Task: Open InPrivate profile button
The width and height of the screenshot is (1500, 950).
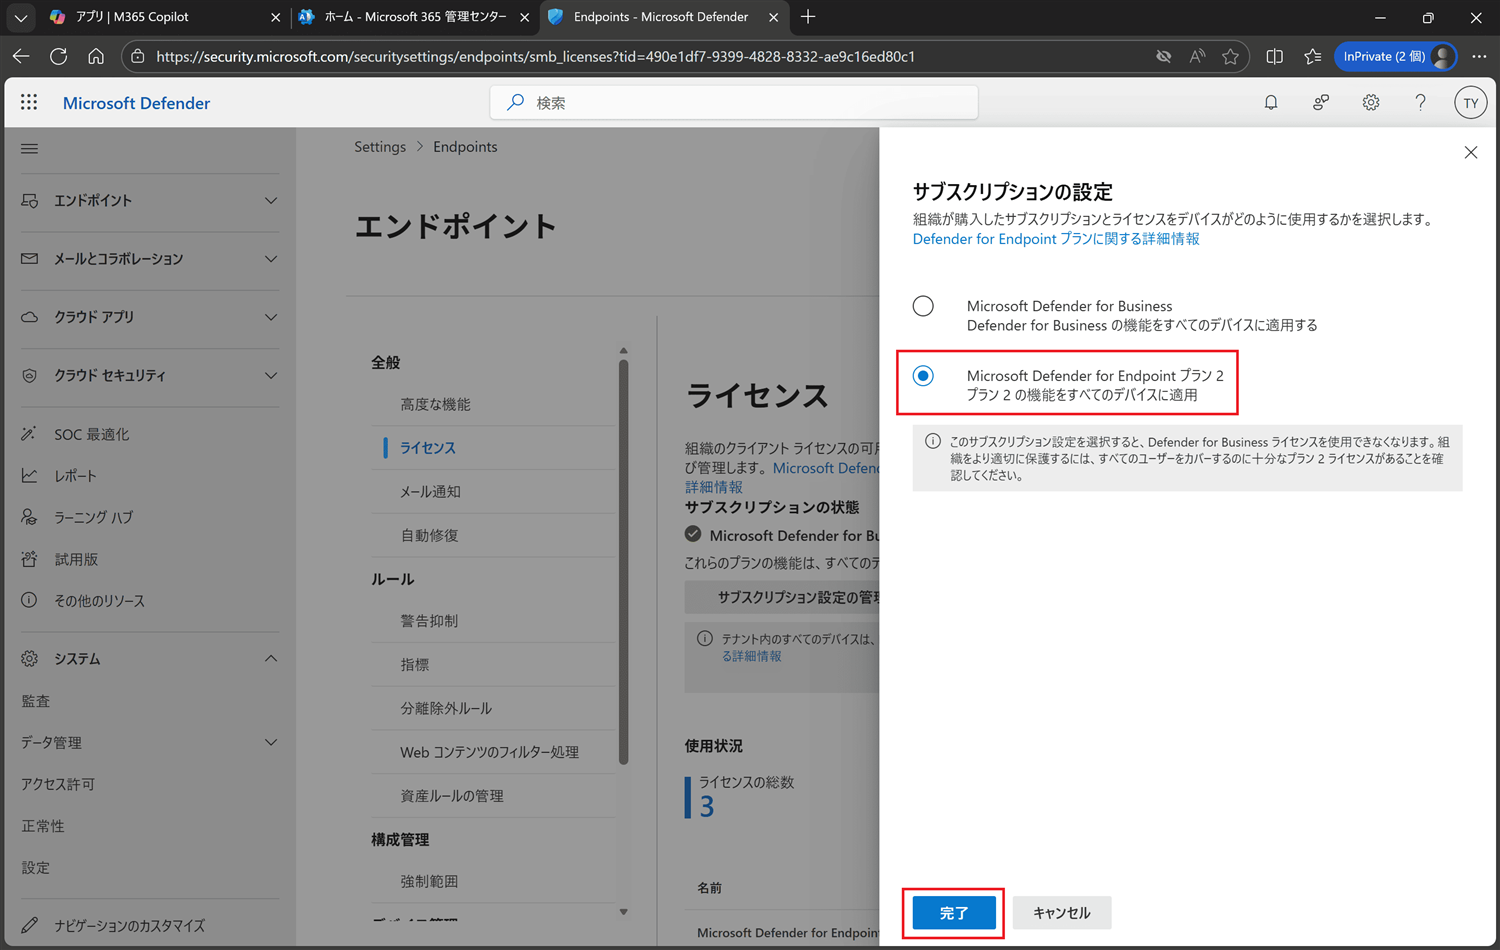Action: [x=1395, y=56]
